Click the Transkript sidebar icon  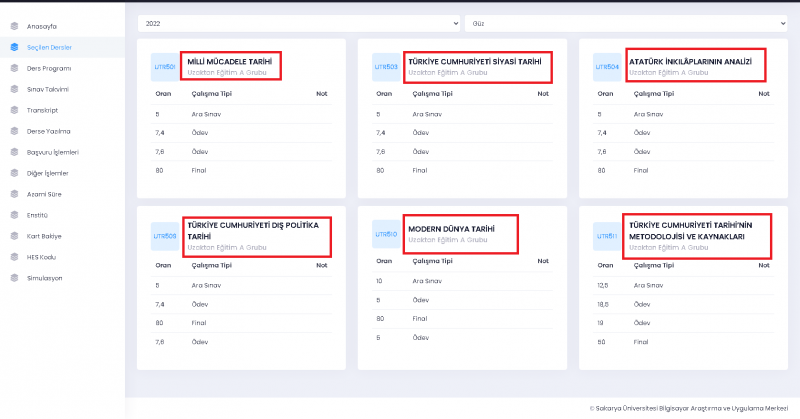15,110
